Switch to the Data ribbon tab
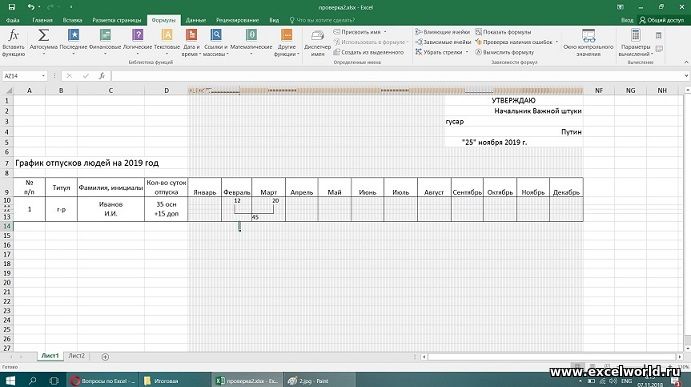 (x=196, y=20)
